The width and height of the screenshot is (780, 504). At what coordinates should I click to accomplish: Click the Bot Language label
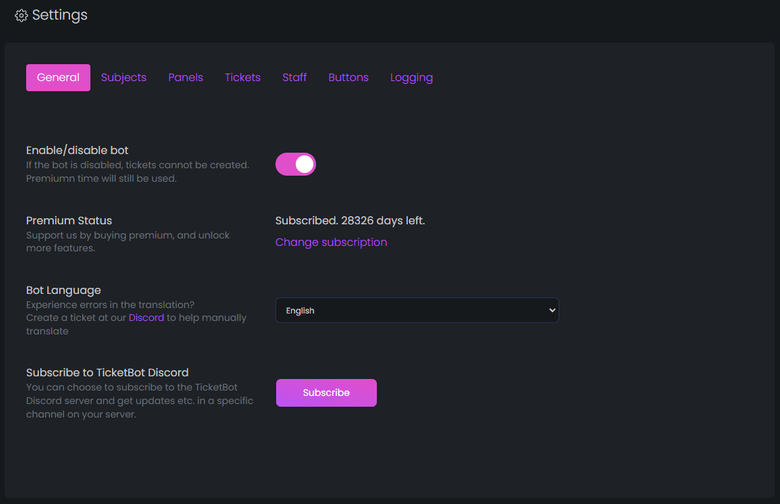click(64, 290)
